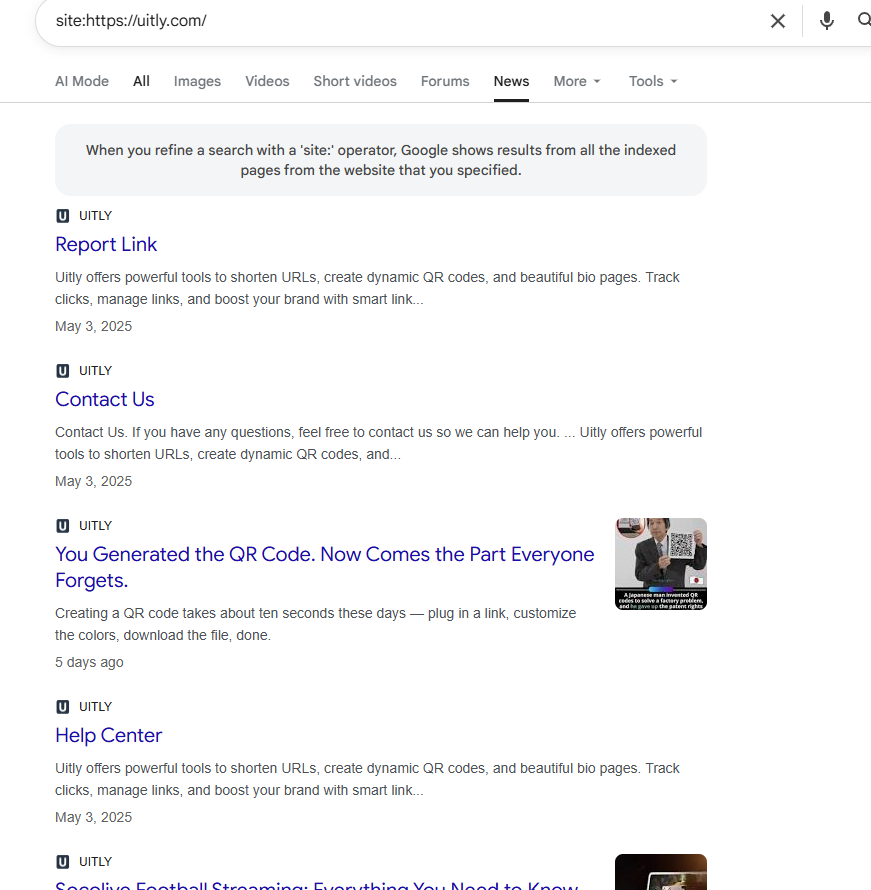Click the snippet starting 'Contact Us. If you have'
This screenshot has width=871, height=890.
coord(378,443)
